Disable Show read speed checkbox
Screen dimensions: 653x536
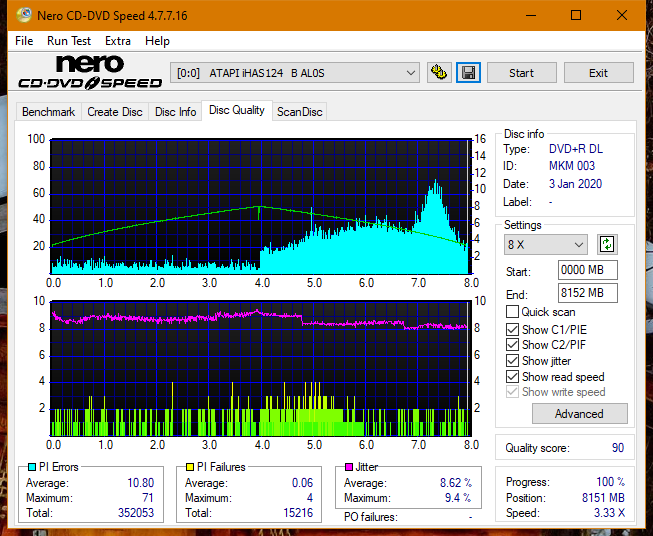tap(512, 376)
